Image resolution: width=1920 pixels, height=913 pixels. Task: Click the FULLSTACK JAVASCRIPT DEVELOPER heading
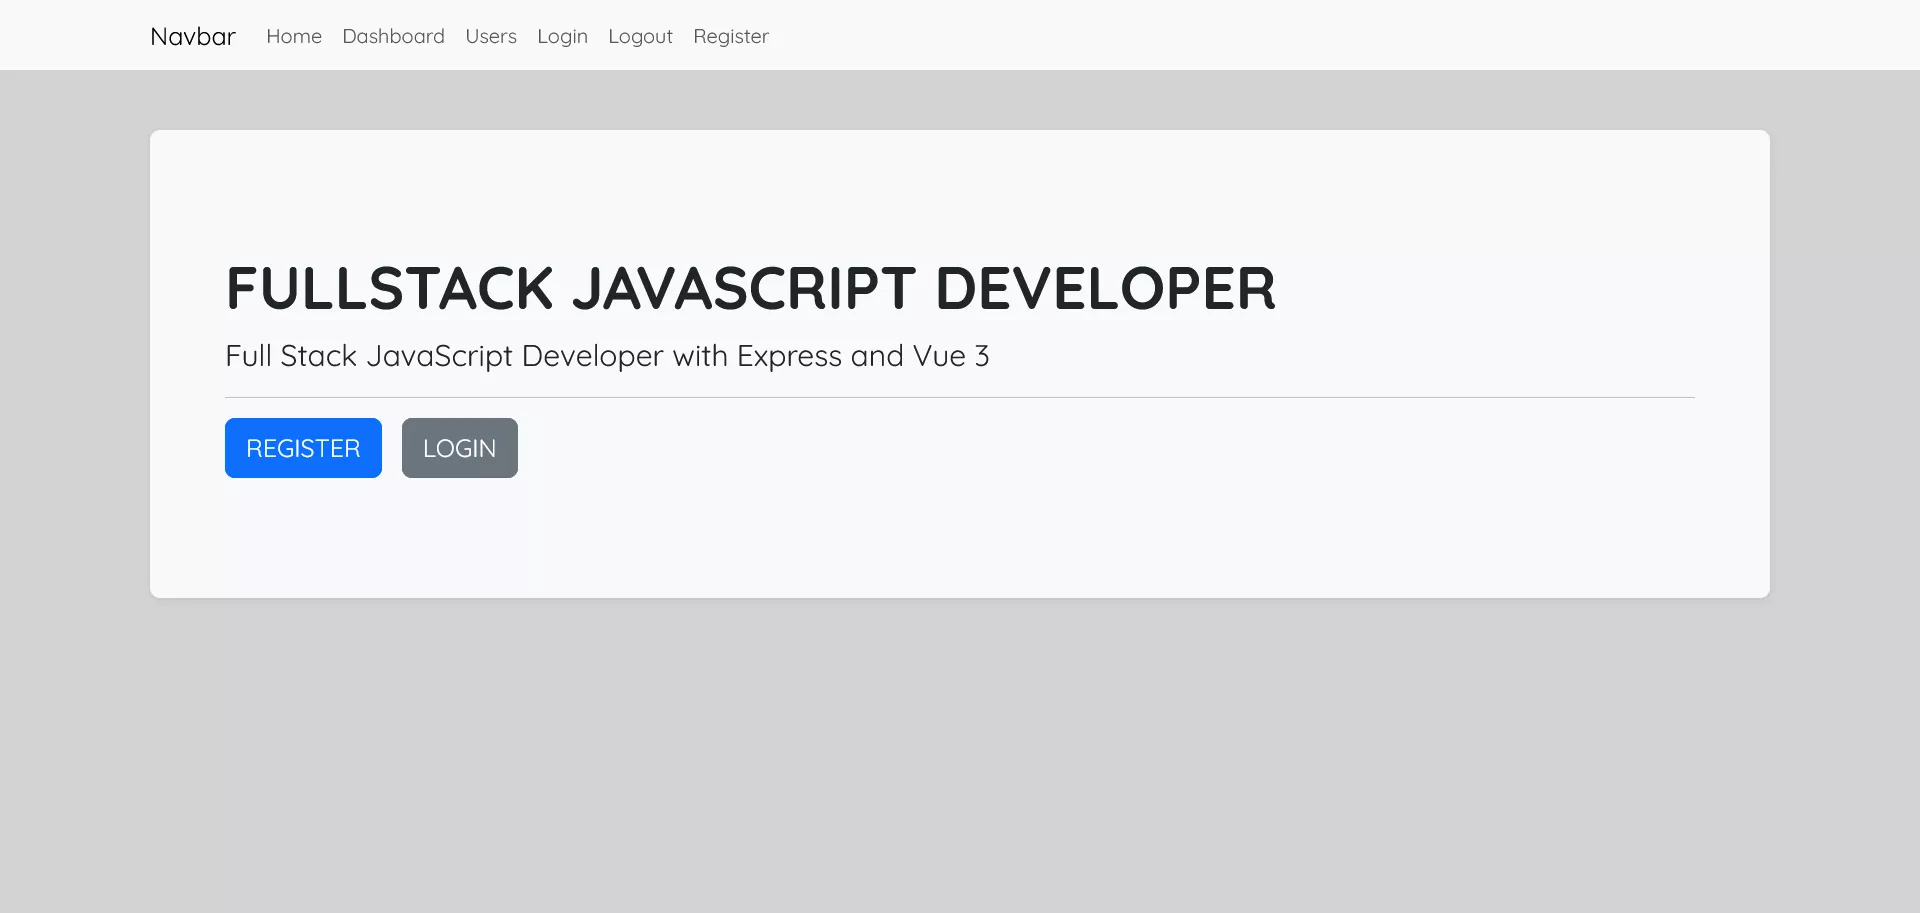pyautogui.click(x=751, y=288)
